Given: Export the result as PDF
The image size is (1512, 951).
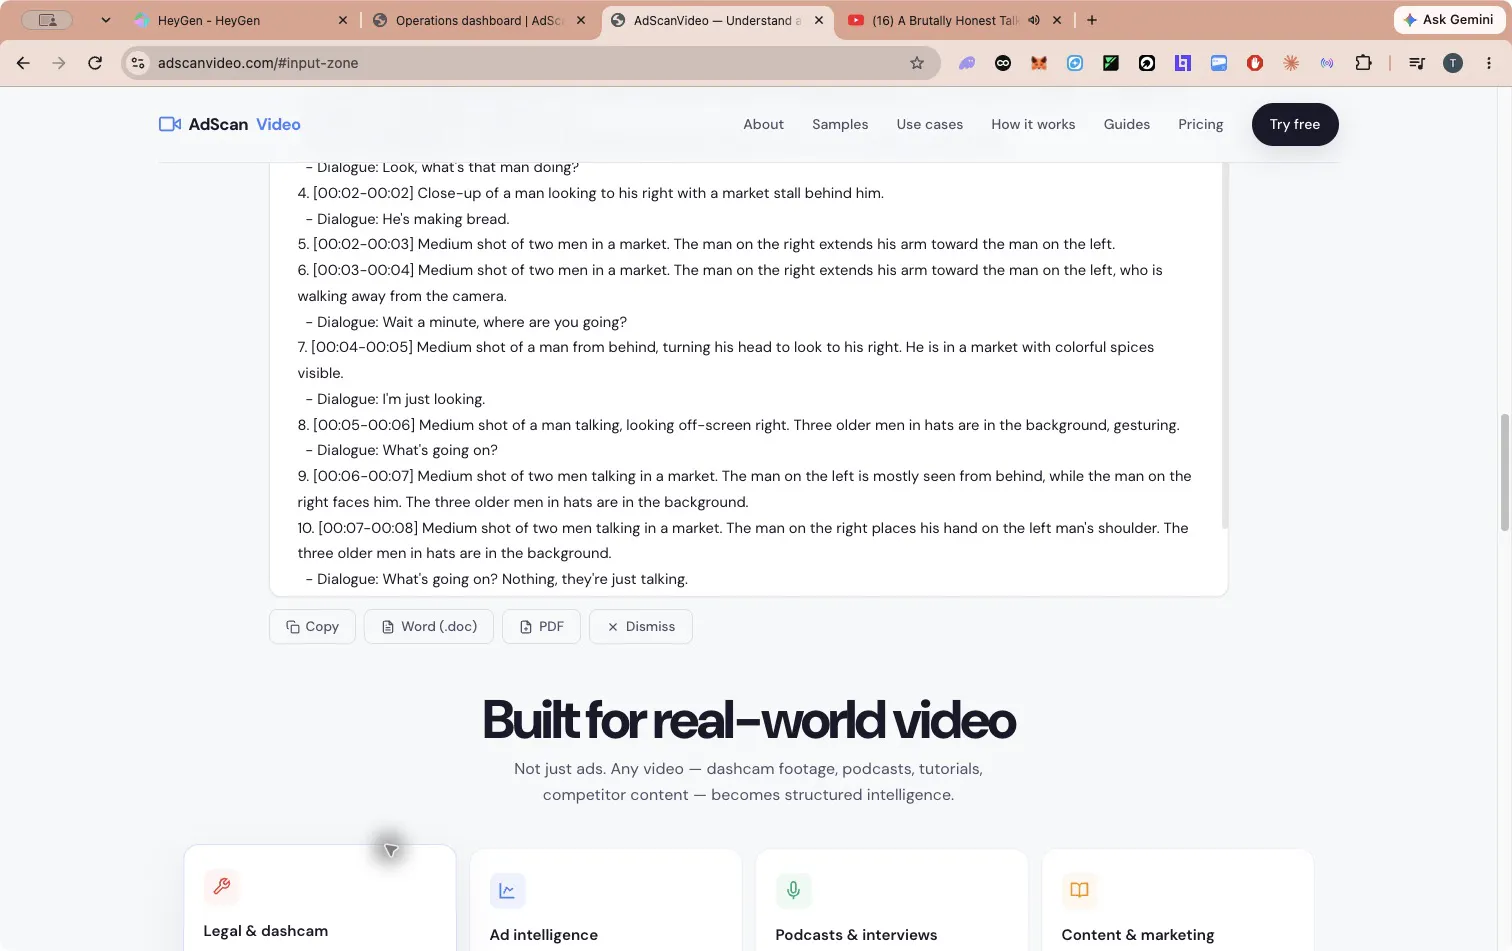Looking at the screenshot, I should 541,626.
